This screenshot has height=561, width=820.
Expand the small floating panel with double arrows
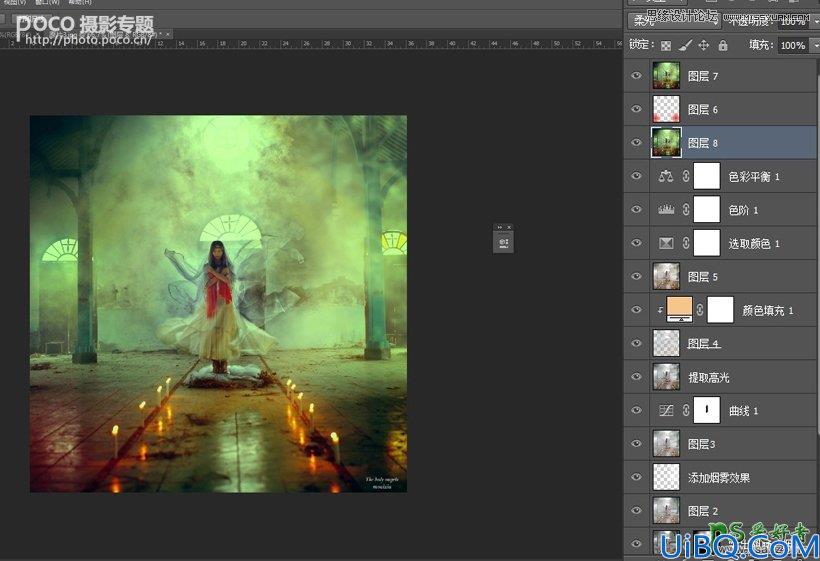point(499,227)
